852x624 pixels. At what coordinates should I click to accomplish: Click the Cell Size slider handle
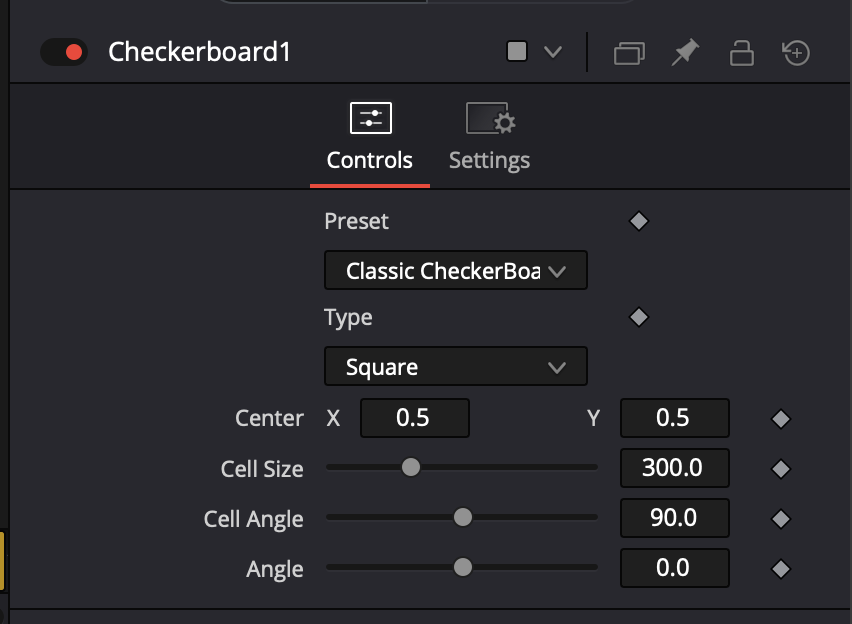coord(410,467)
